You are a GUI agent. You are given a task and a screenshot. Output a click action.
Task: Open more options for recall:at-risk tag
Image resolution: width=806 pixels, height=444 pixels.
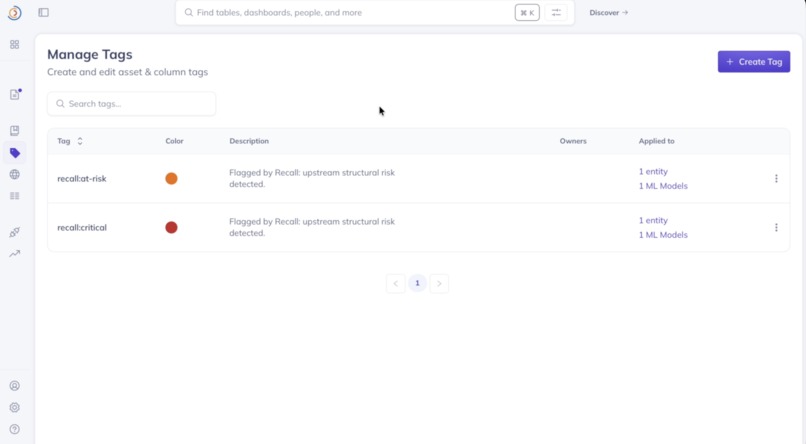776,178
